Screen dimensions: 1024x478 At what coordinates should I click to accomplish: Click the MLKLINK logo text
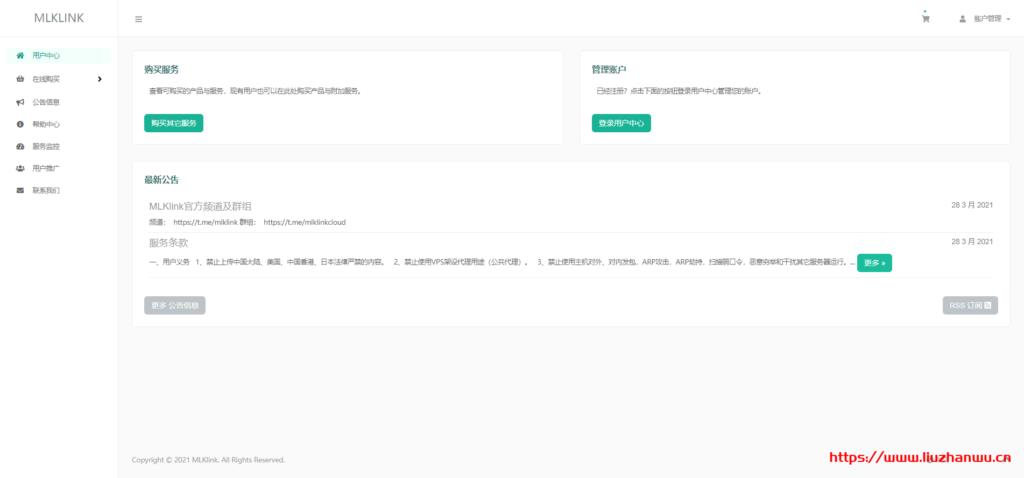coord(58,18)
